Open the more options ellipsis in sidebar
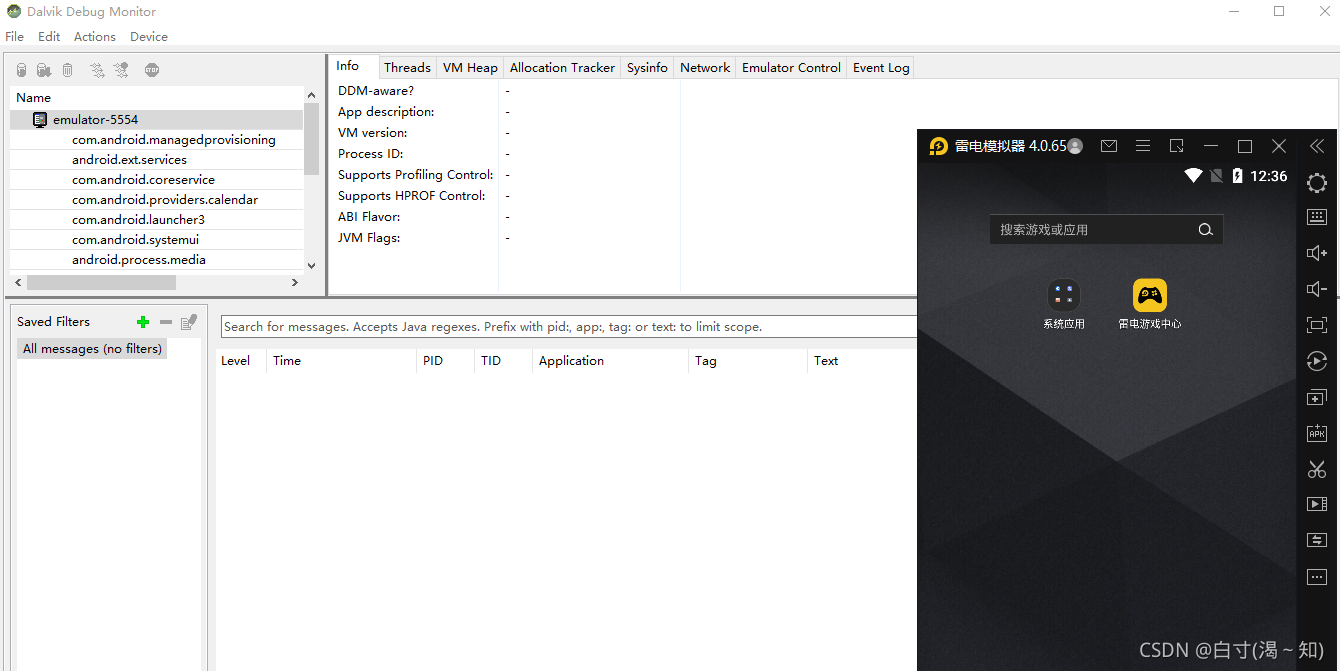Screen dimensions: 1340x671 1316,576
